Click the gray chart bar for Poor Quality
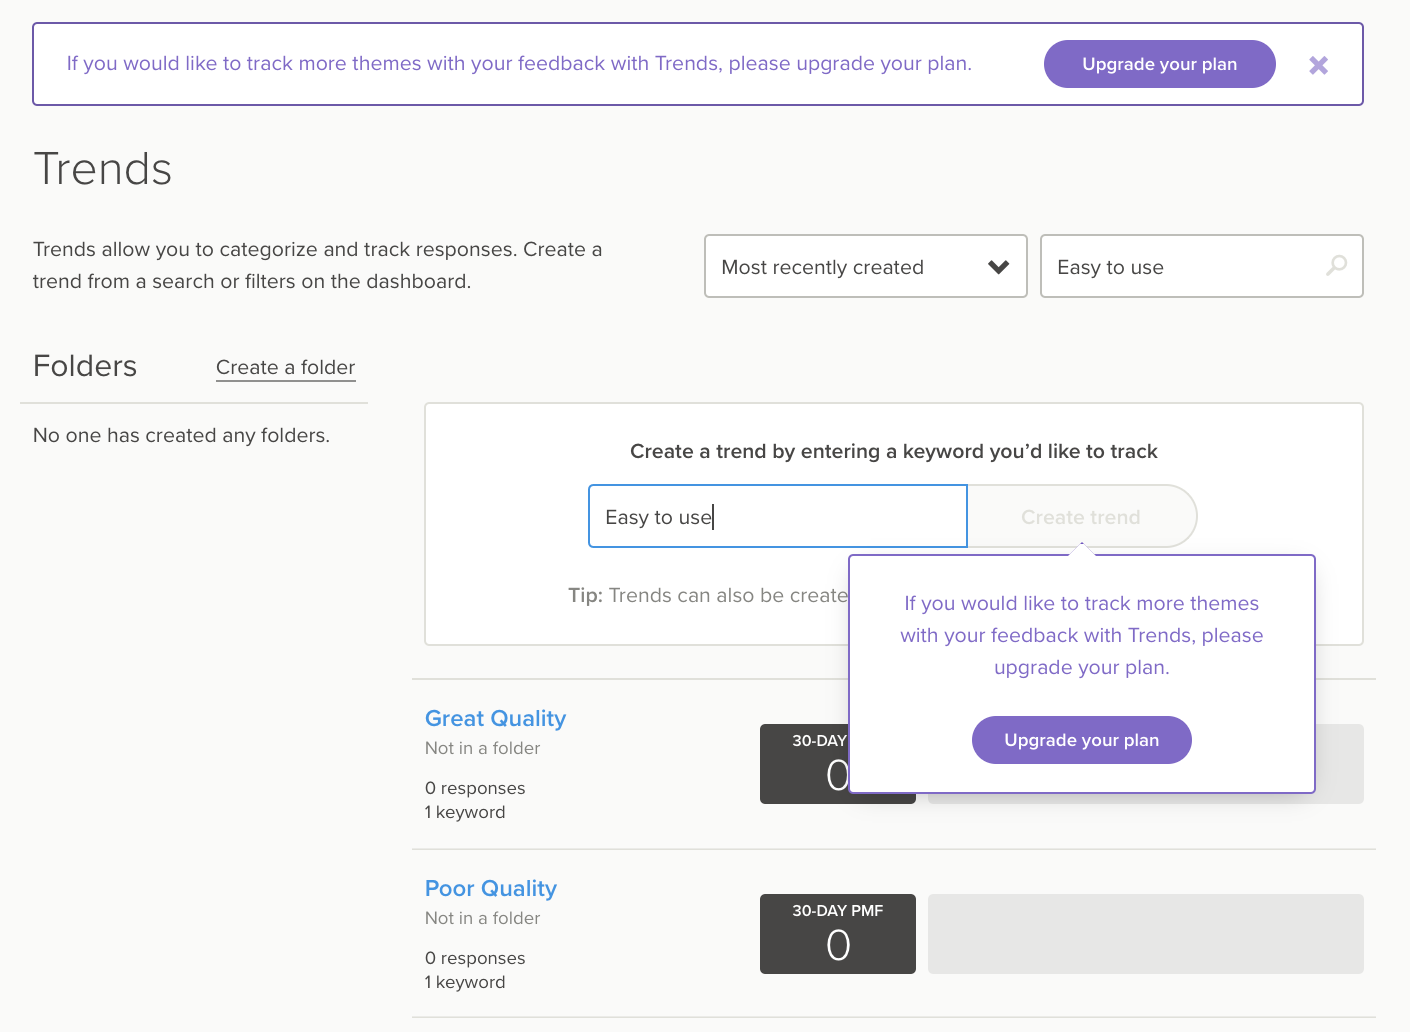This screenshot has height=1032, width=1410. pyautogui.click(x=1145, y=934)
